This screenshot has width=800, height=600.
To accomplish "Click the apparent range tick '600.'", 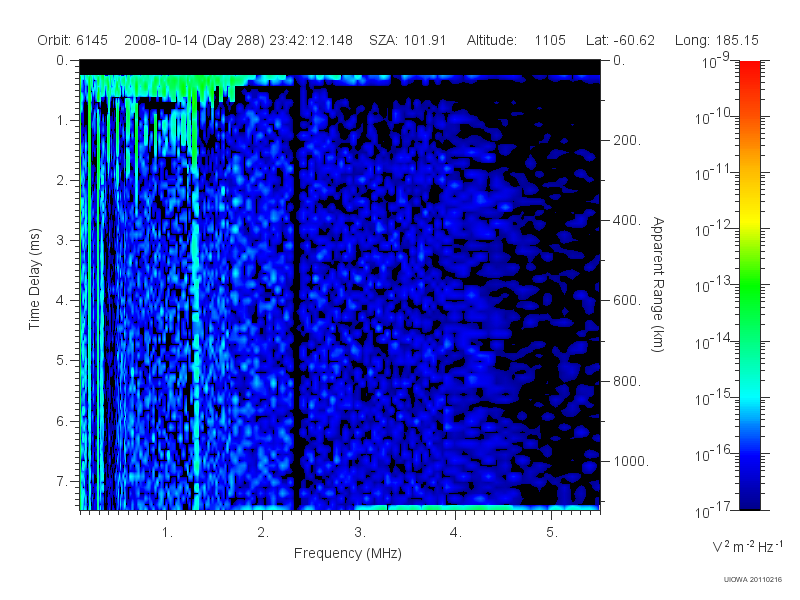I will click(627, 300).
